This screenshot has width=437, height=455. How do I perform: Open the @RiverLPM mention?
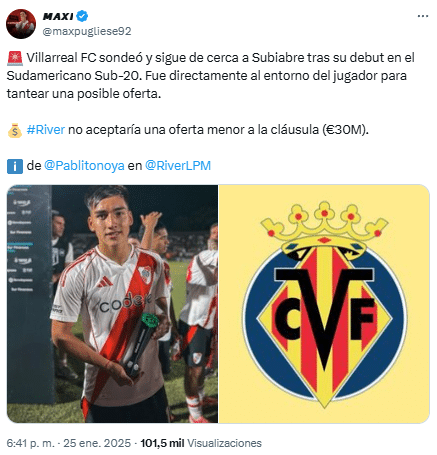pyautogui.click(x=178, y=166)
